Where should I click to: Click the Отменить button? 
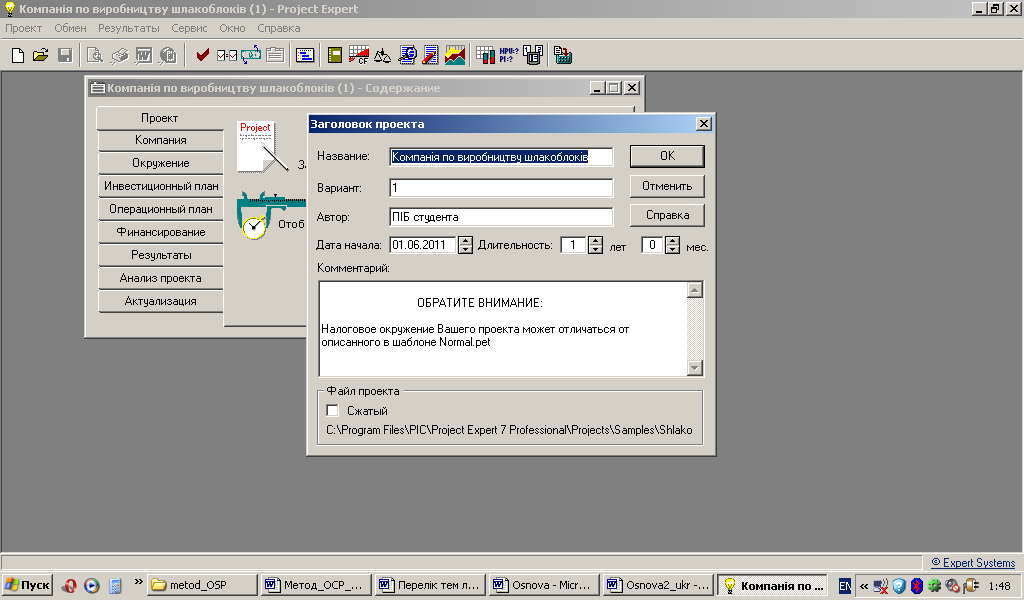coord(667,186)
